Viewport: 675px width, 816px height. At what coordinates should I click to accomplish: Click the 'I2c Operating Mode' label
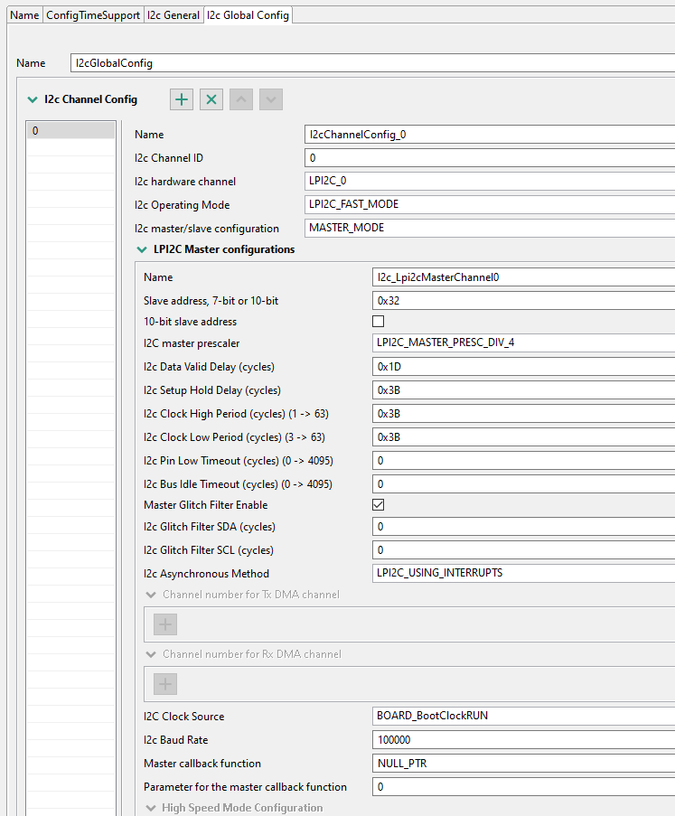point(182,205)
